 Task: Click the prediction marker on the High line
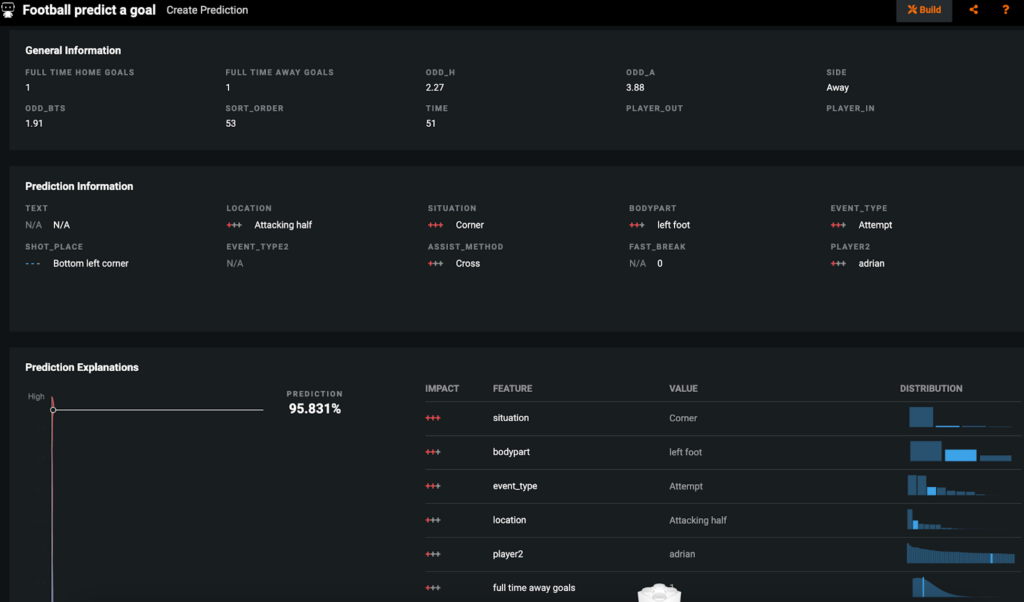click(53, 410)
